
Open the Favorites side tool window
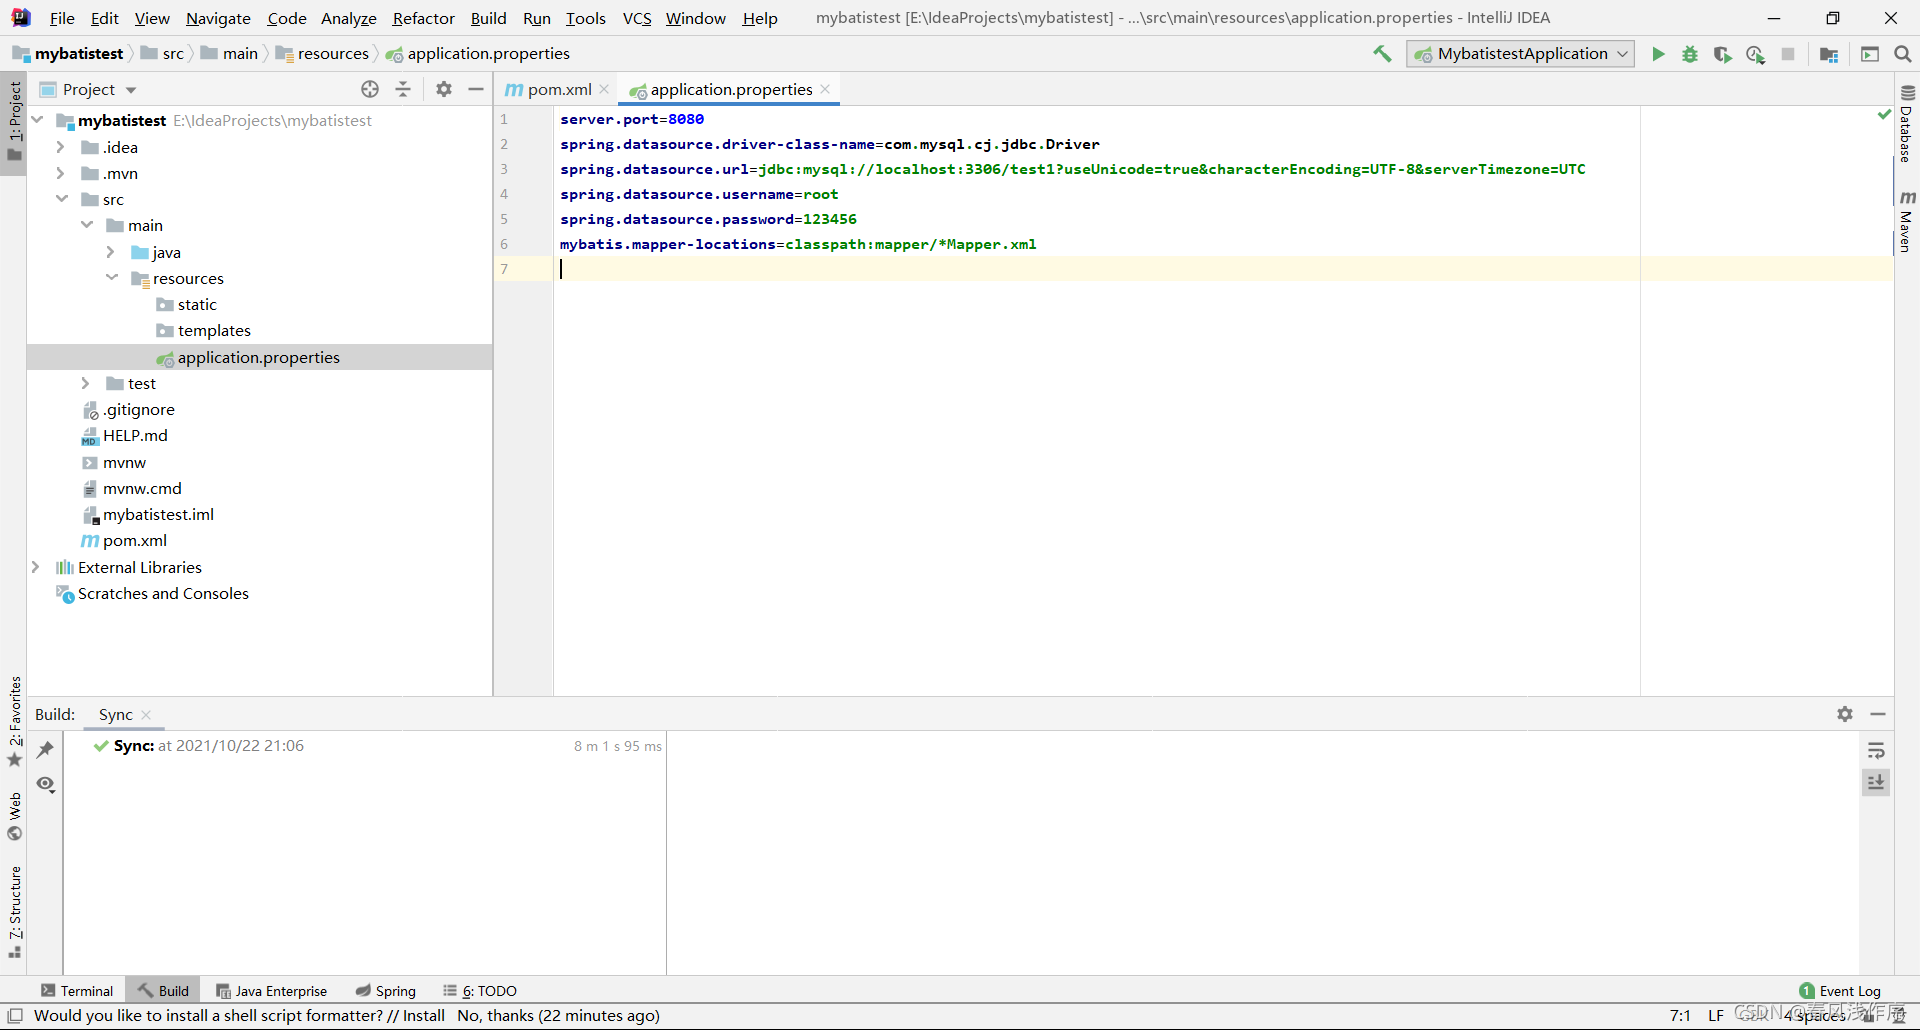point(14,722)
